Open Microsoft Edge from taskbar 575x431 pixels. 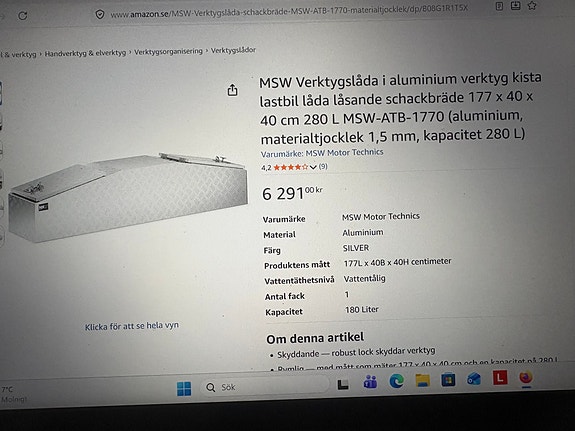(x=396, y=381)
